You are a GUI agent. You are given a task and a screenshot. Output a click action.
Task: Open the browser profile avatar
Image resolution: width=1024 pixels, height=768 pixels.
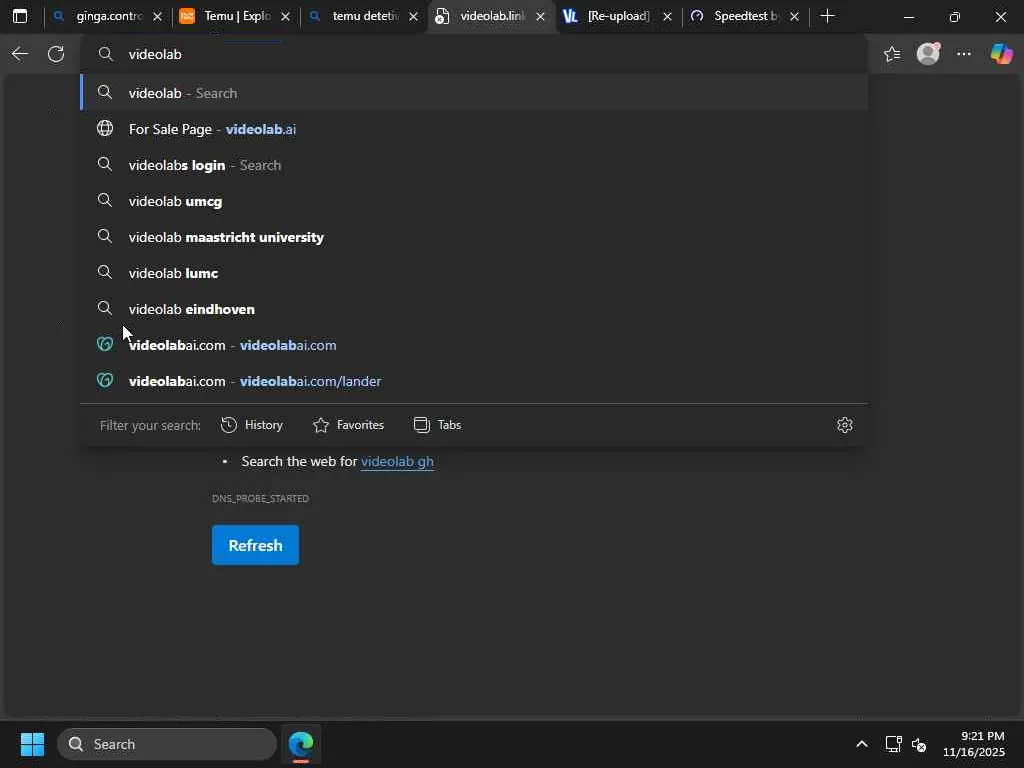pos(928,54)
